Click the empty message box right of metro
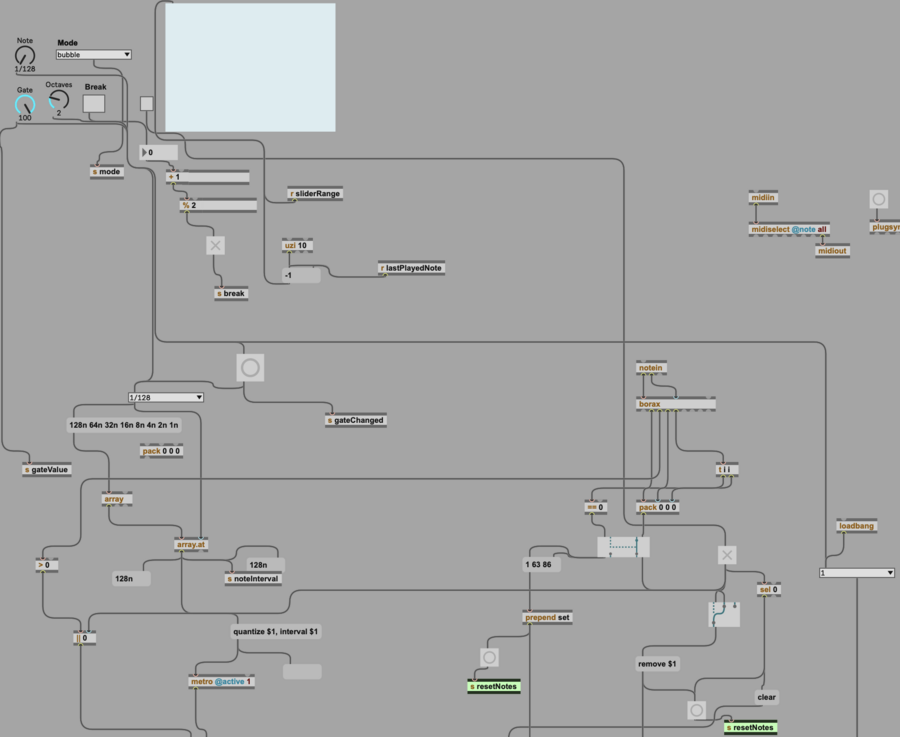 click(302, 672)
